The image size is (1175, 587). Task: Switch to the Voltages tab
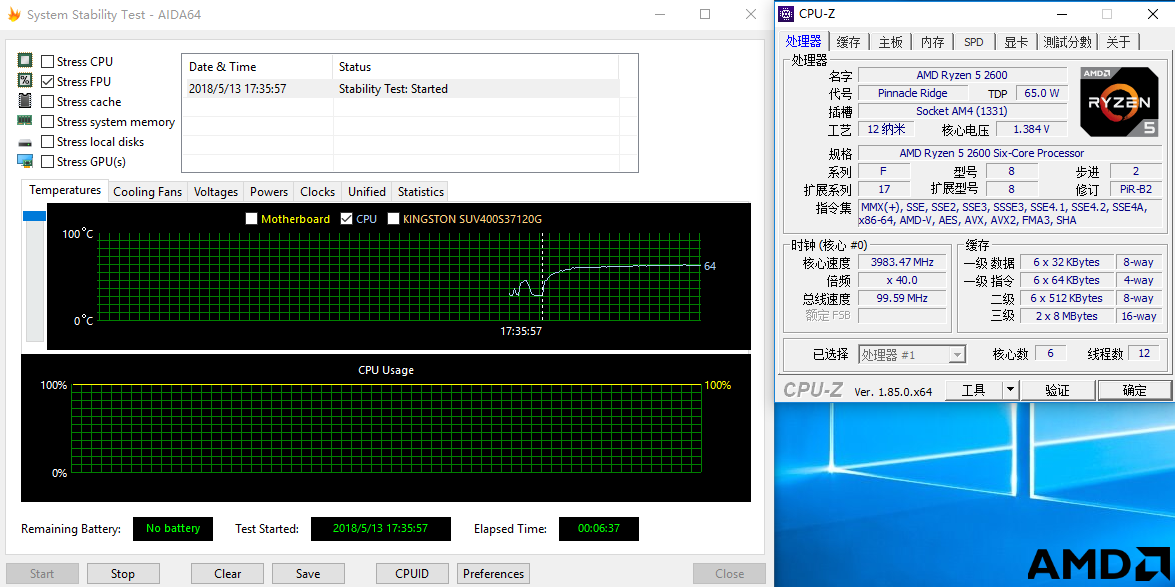216,192
